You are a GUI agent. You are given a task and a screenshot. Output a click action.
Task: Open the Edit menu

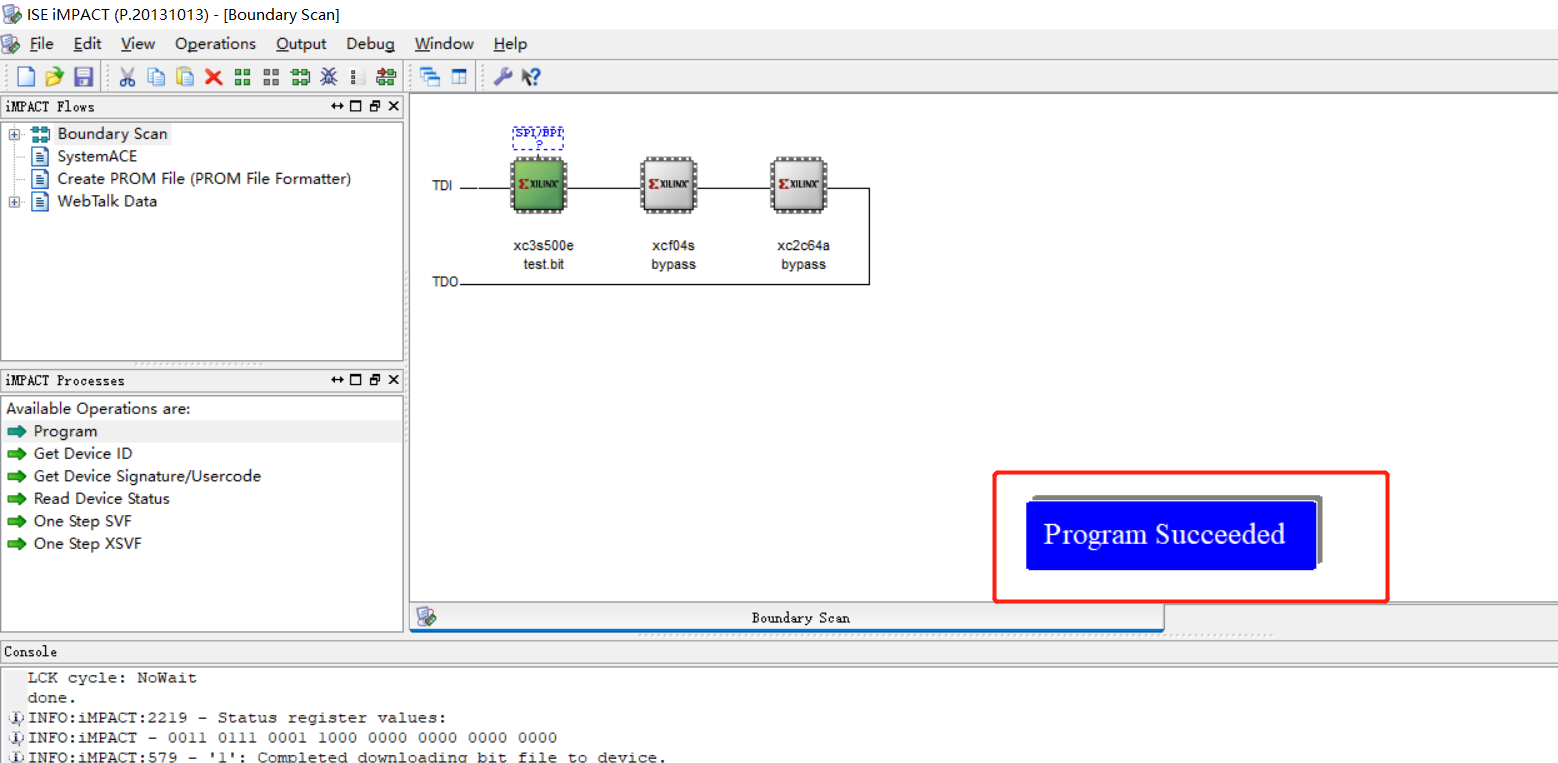(87, 44)
